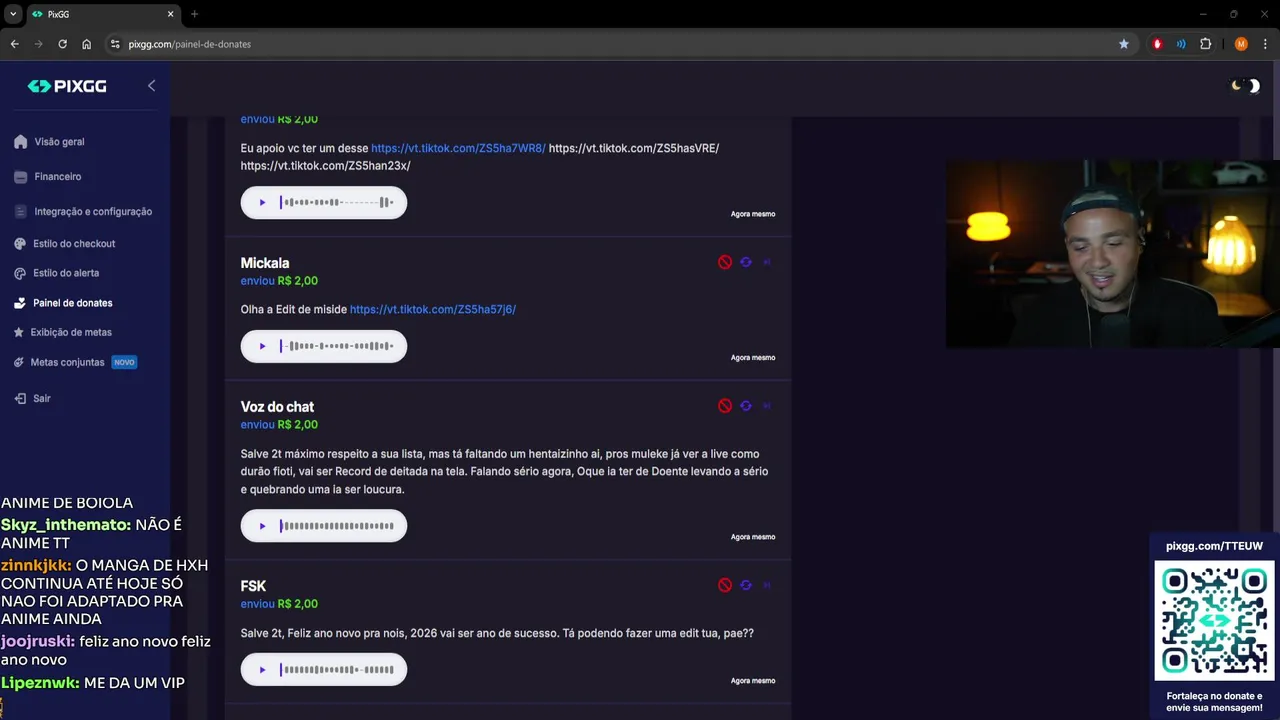Viewport: 1280px width, 720px height.
Task: Open the Chrome profile avatar
Action: [x=1241, y=44]
